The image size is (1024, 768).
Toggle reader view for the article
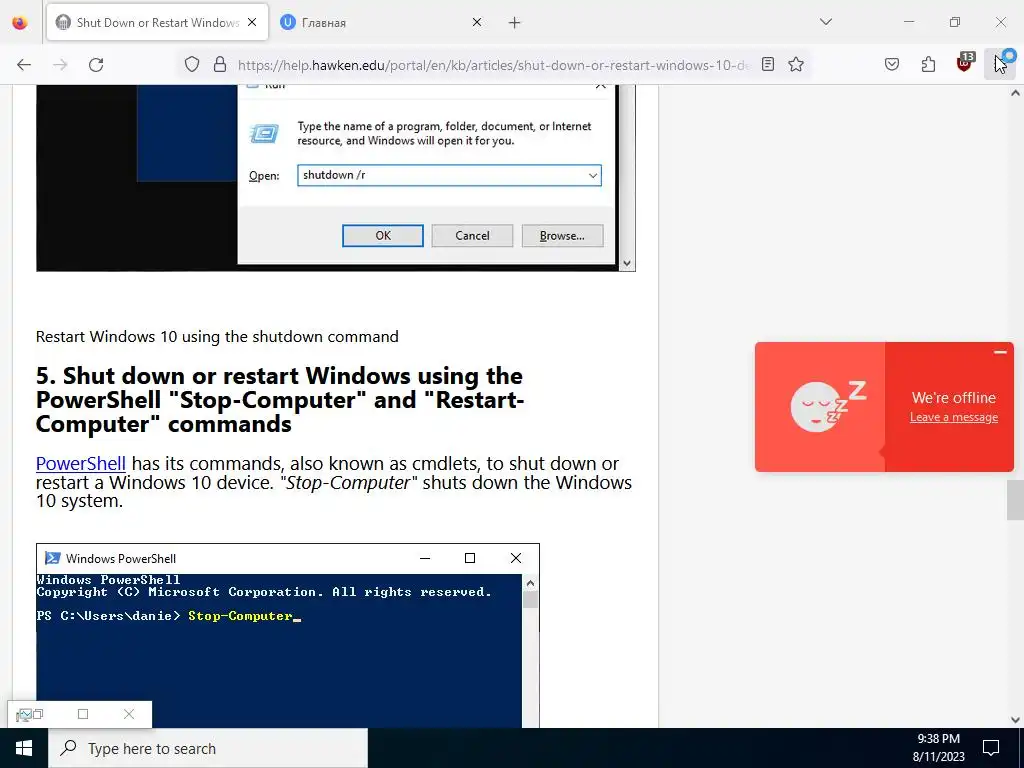click(768, 65)
